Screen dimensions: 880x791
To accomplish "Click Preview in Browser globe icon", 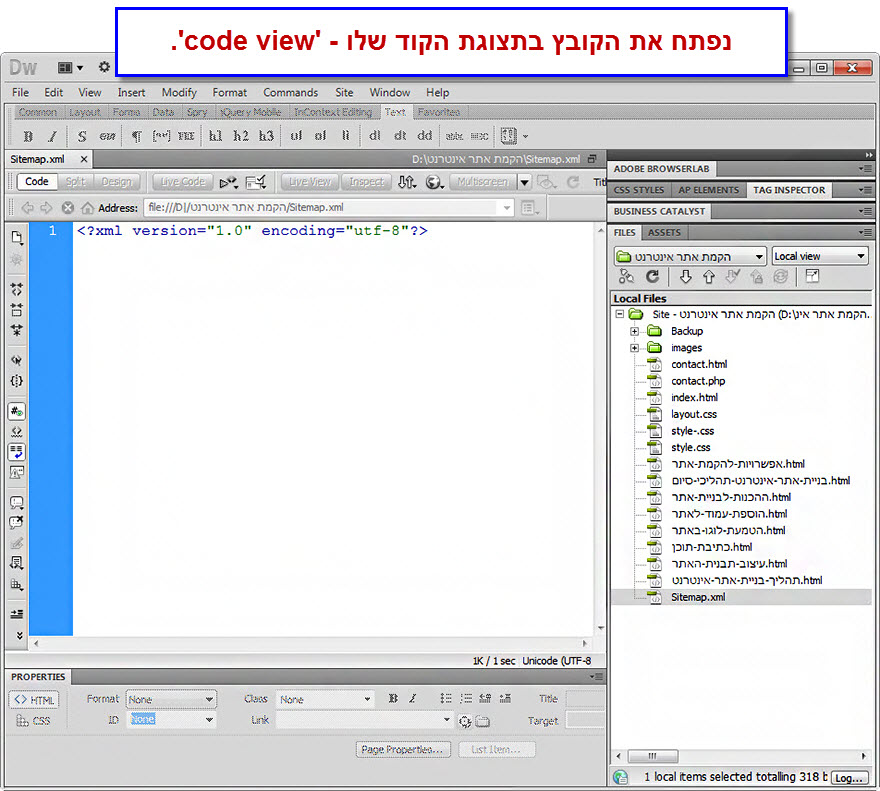I will 434,182.
